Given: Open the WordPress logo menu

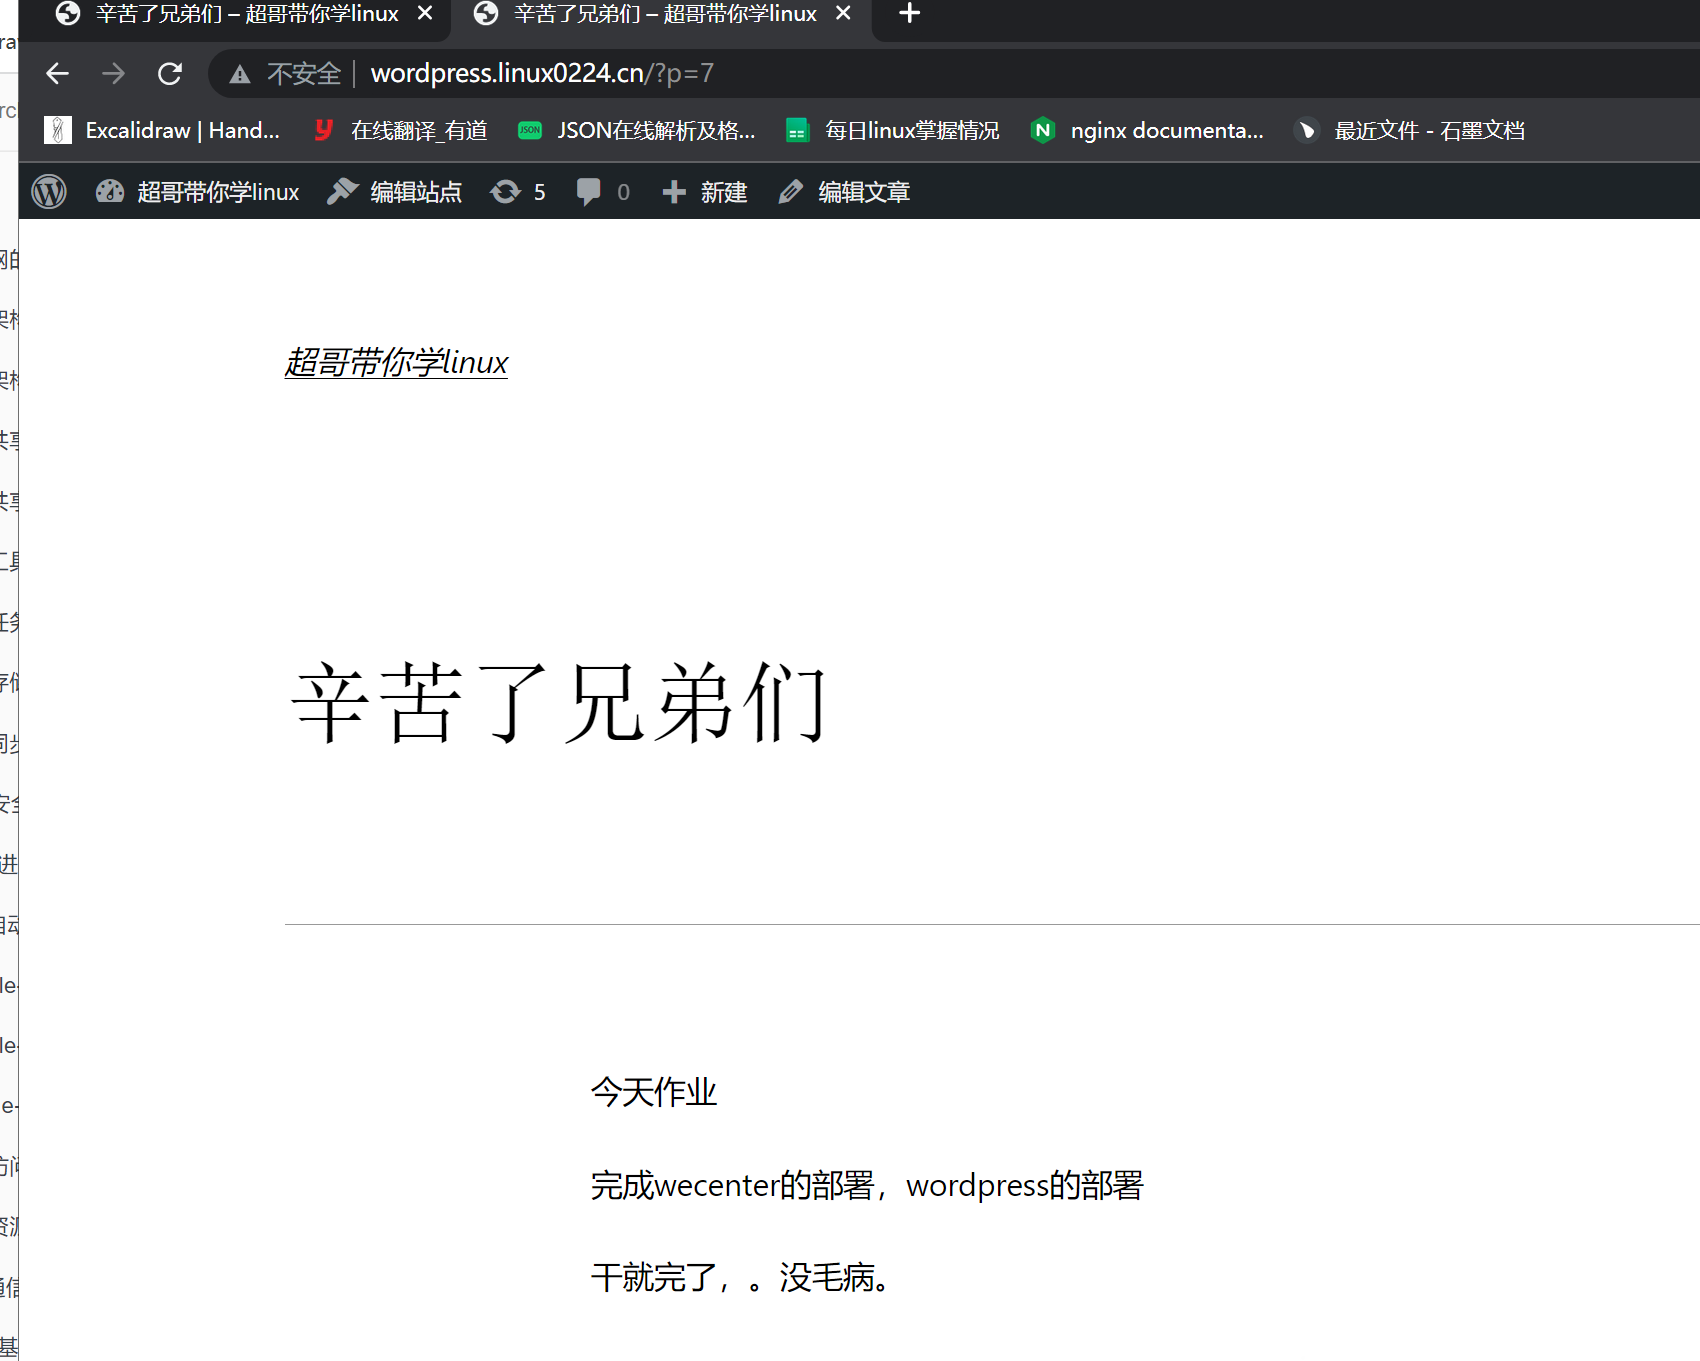Looking at the screenshot, I should click(48, 191).
